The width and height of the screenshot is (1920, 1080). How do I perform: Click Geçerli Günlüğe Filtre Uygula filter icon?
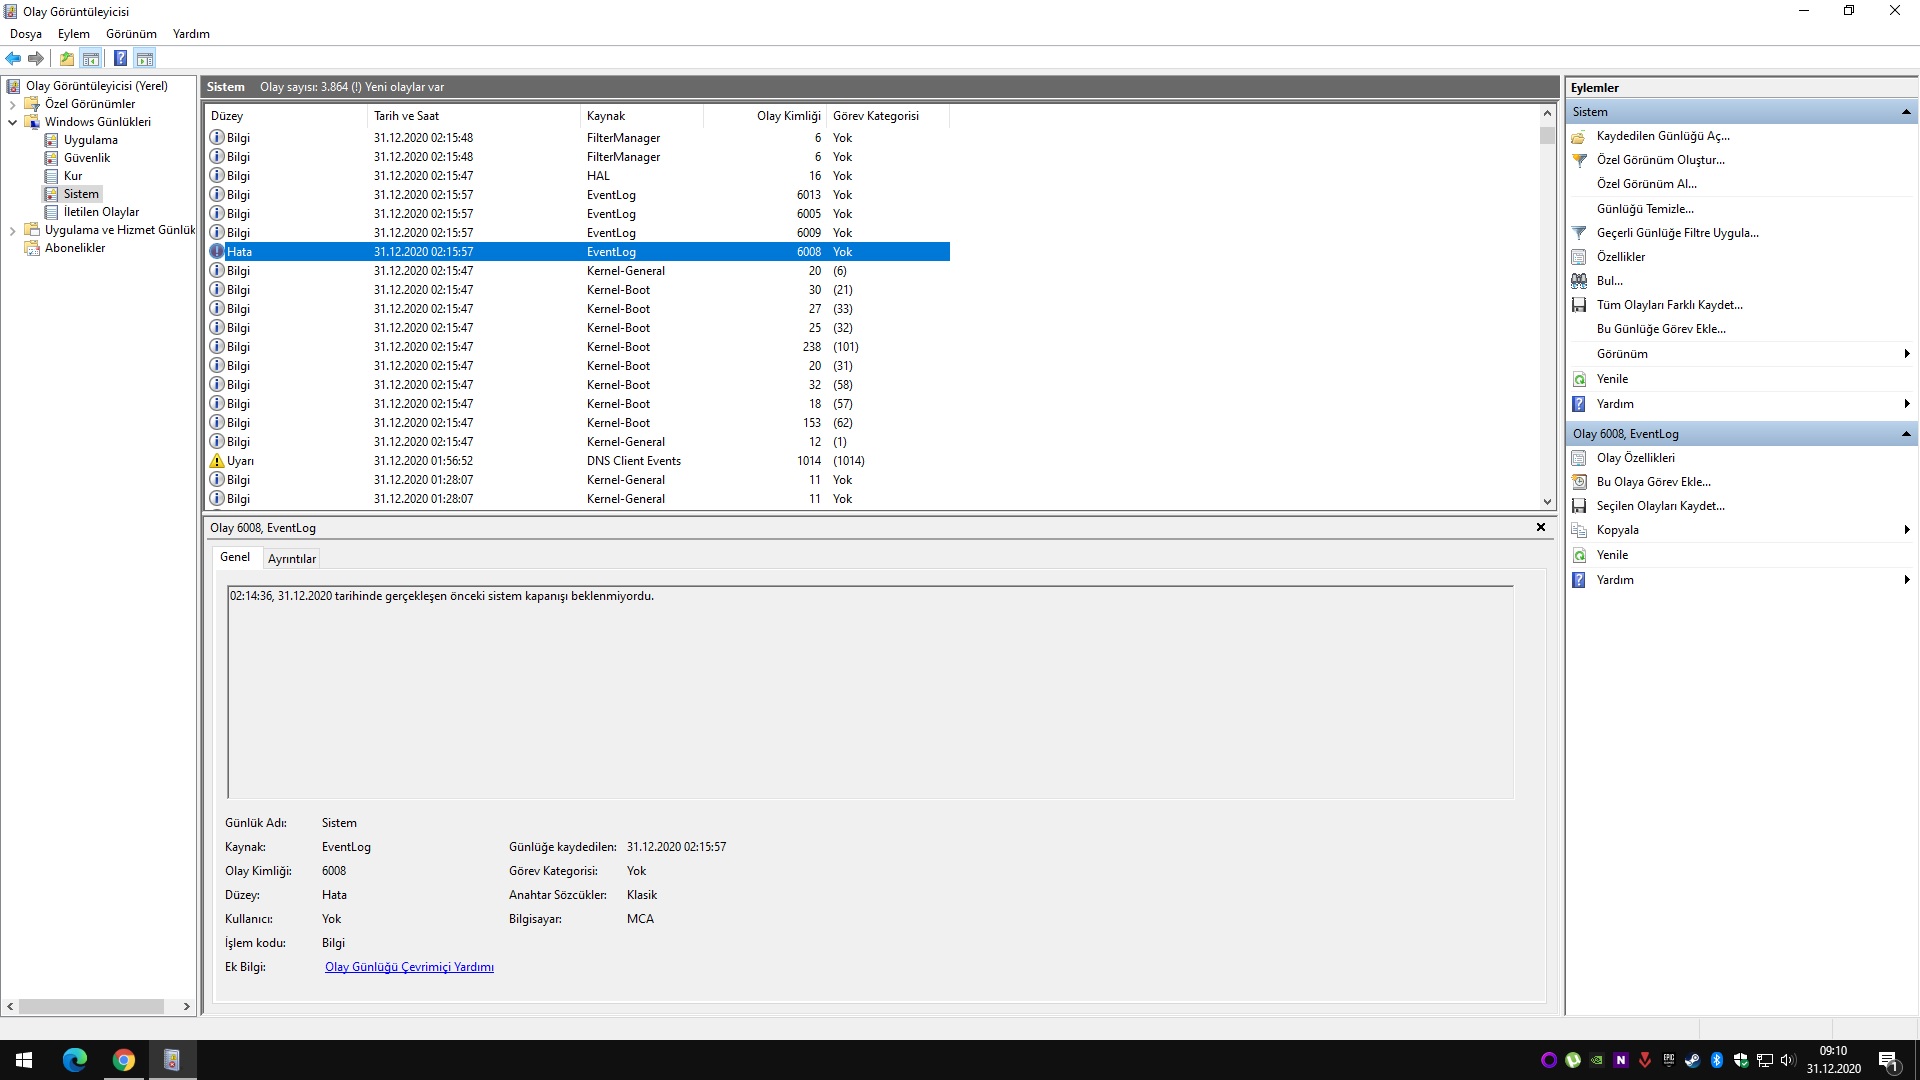[x=1579, y=233]
